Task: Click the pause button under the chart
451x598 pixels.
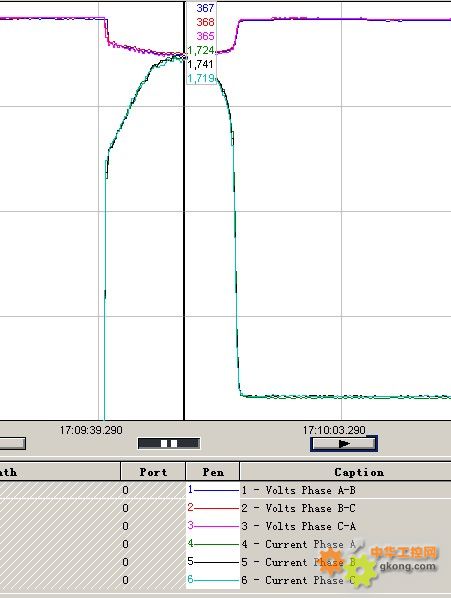Action: [x=169, y=443]
